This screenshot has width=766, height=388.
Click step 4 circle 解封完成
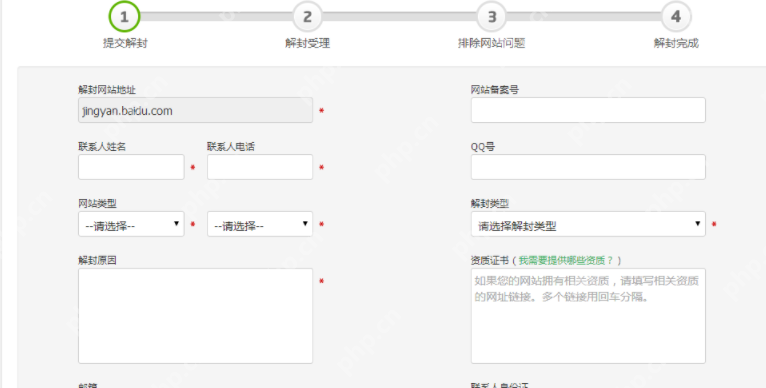676,17
